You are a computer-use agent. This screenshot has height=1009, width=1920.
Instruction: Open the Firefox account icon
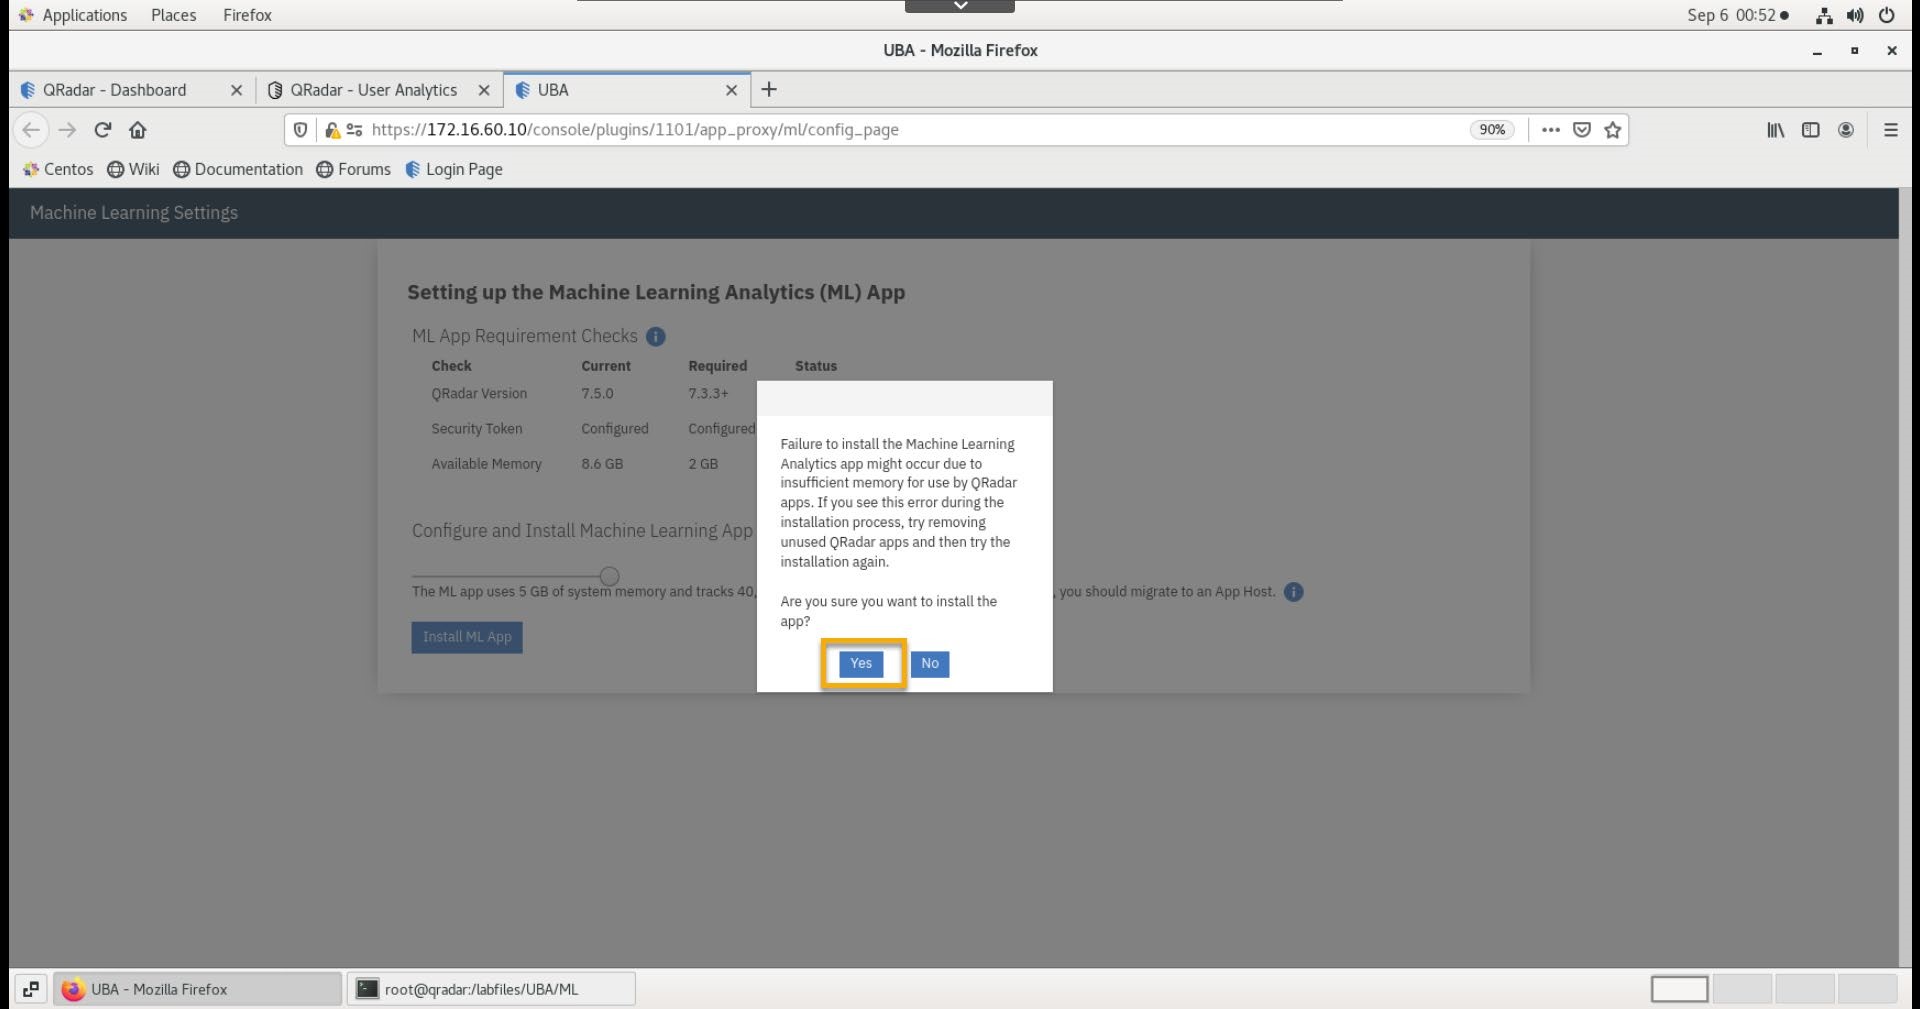click(1846, 130)
